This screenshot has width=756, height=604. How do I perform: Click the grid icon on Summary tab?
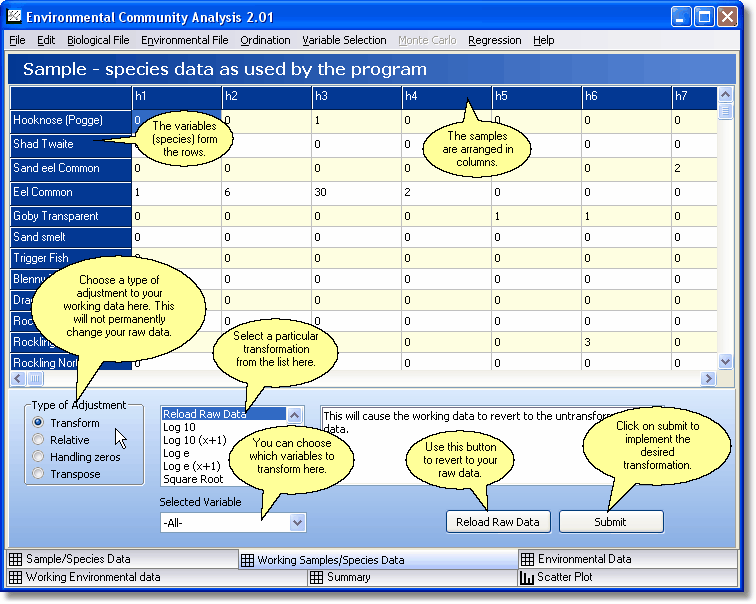click(316, 577)
